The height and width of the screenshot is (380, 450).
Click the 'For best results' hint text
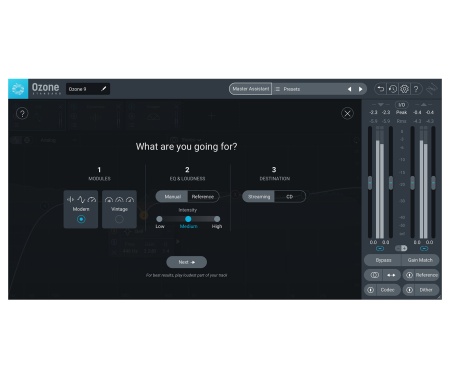coord(186,275)
